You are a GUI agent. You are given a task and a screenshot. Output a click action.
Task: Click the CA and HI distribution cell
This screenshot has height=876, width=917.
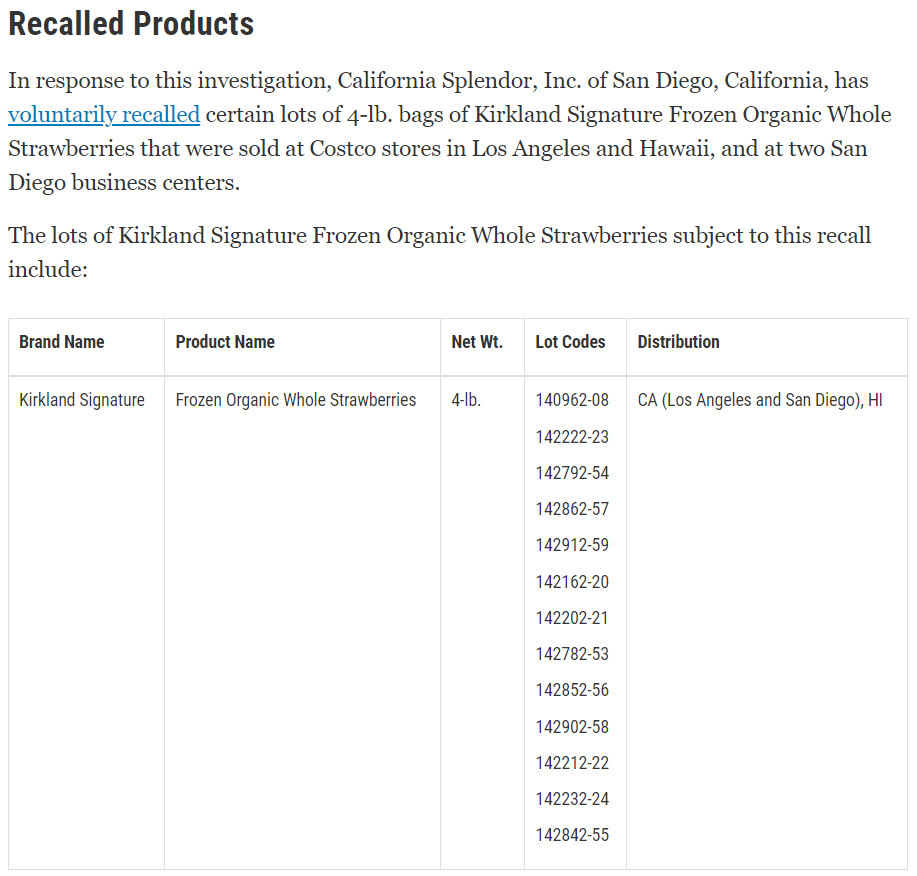(760, 400)
